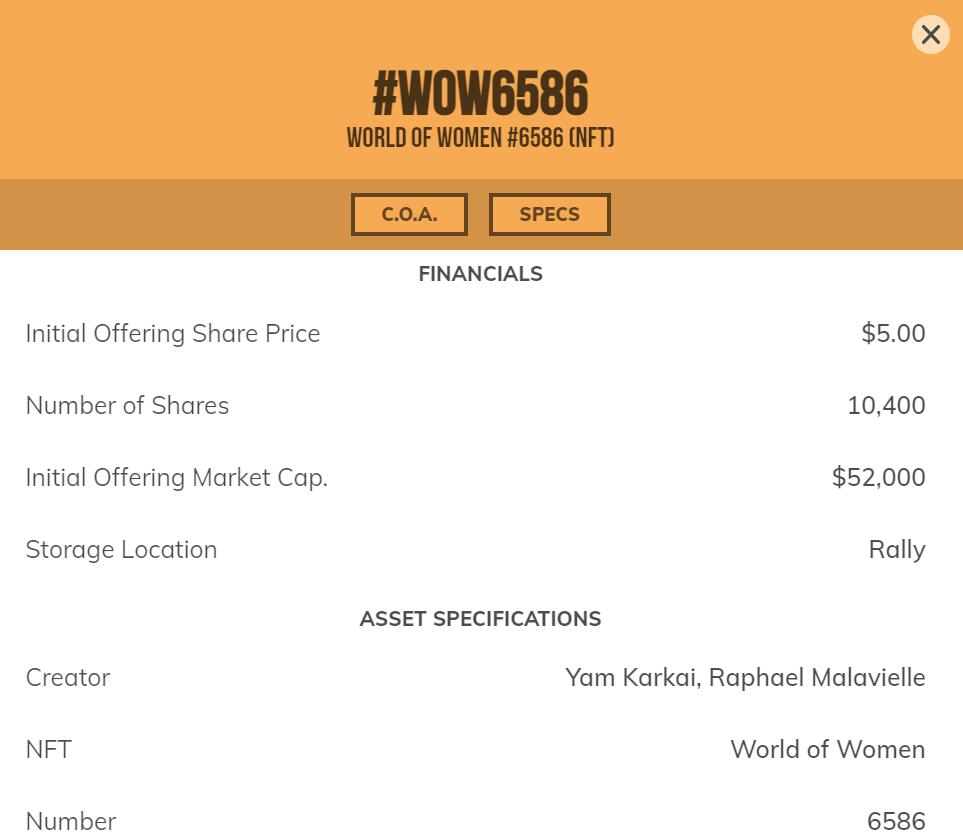
Task: Click the Storage Location label
Action: pos(121,549)
